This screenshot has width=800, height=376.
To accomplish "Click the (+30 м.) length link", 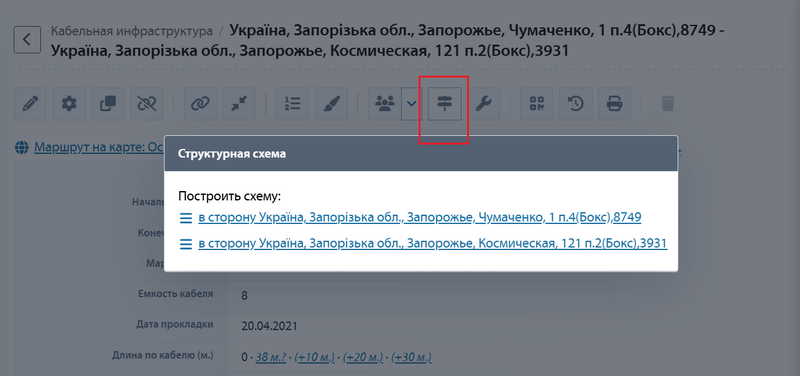I will pyautogui.click(x=412, y=358).
